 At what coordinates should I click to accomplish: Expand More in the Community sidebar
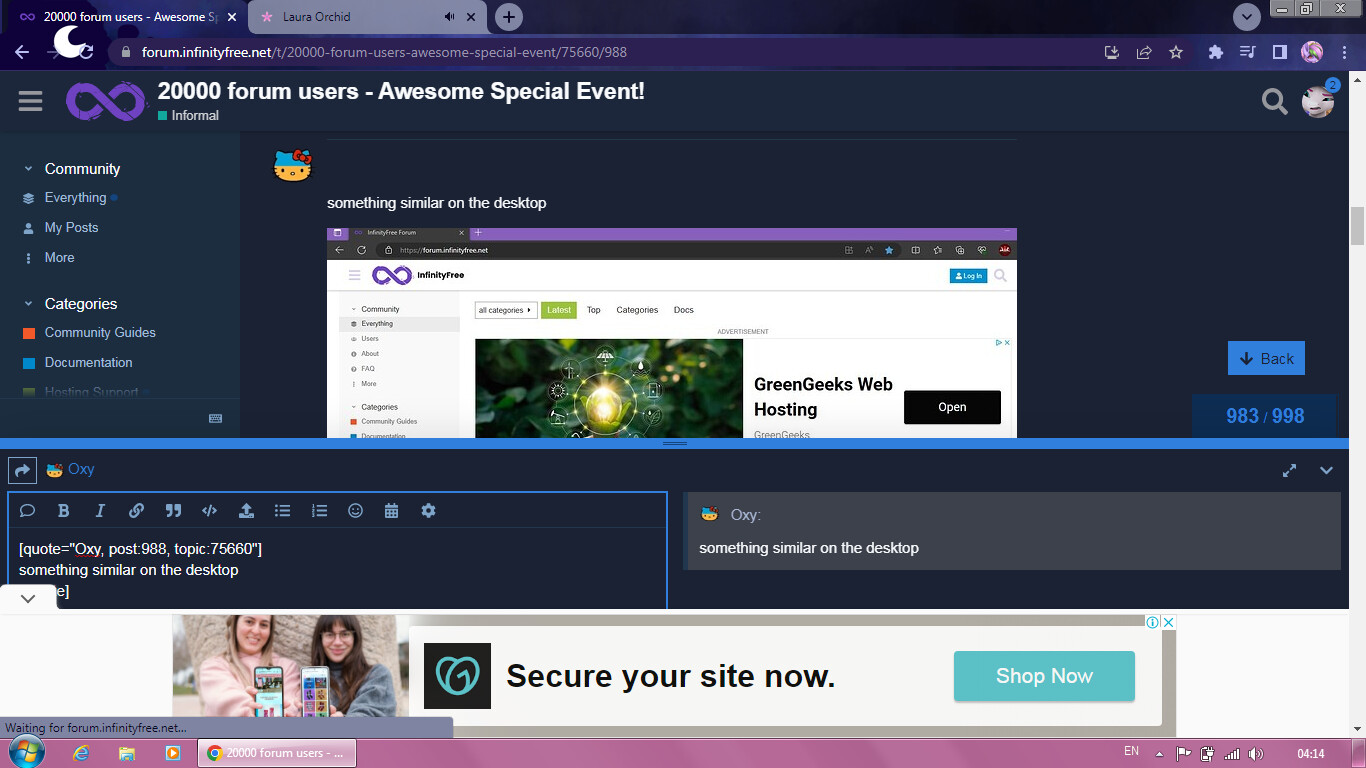pos(59,258)
